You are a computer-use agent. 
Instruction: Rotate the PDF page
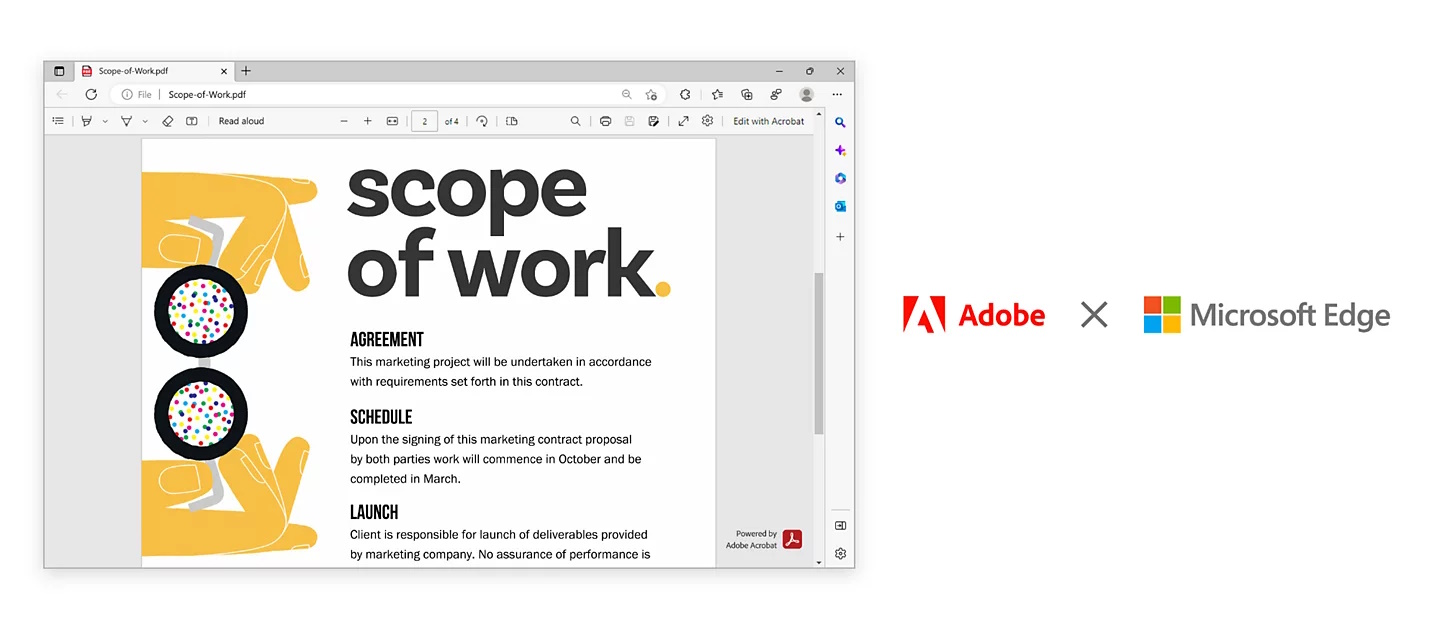coord(483,121)
